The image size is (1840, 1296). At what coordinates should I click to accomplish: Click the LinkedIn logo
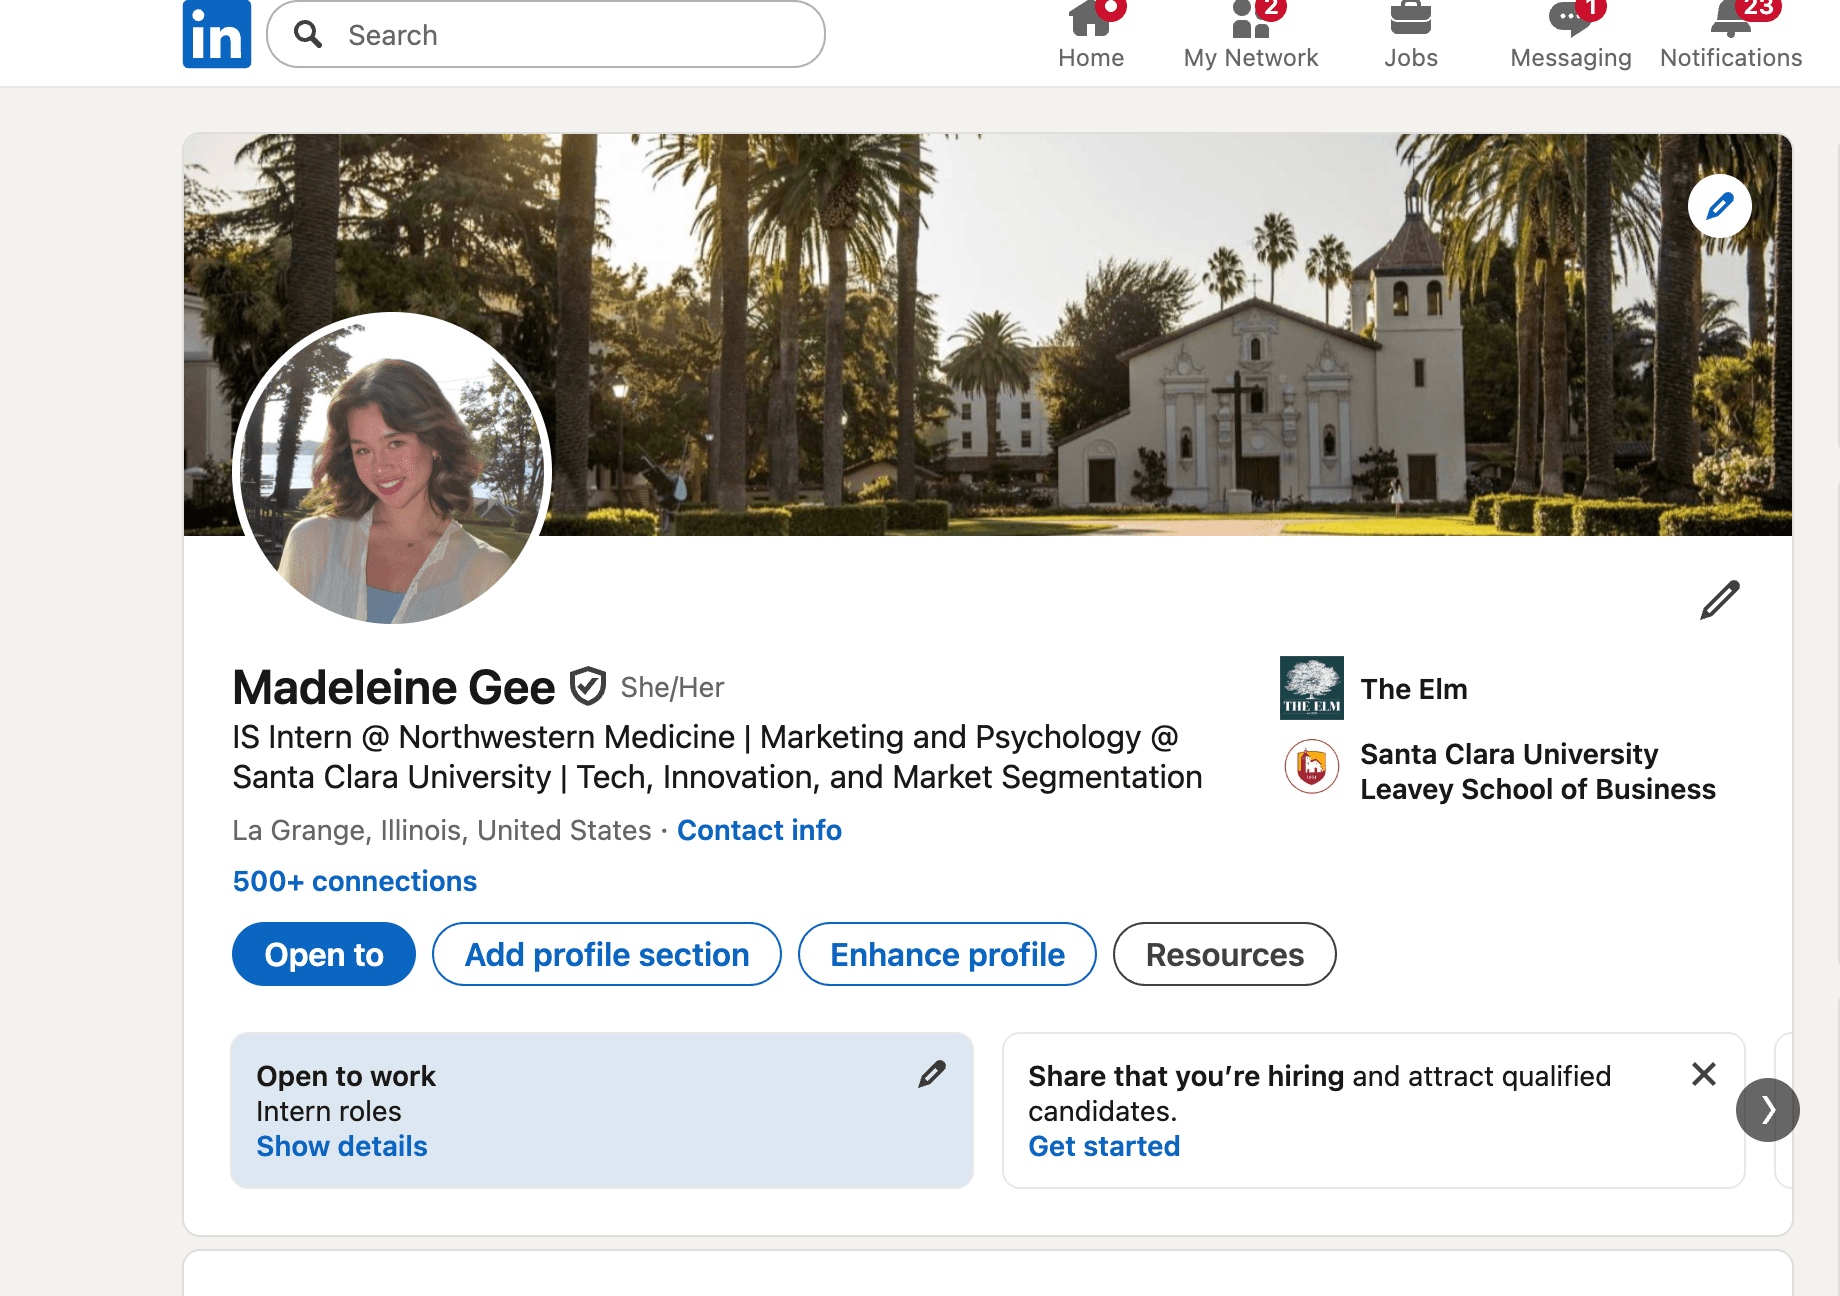click(216, 34)
